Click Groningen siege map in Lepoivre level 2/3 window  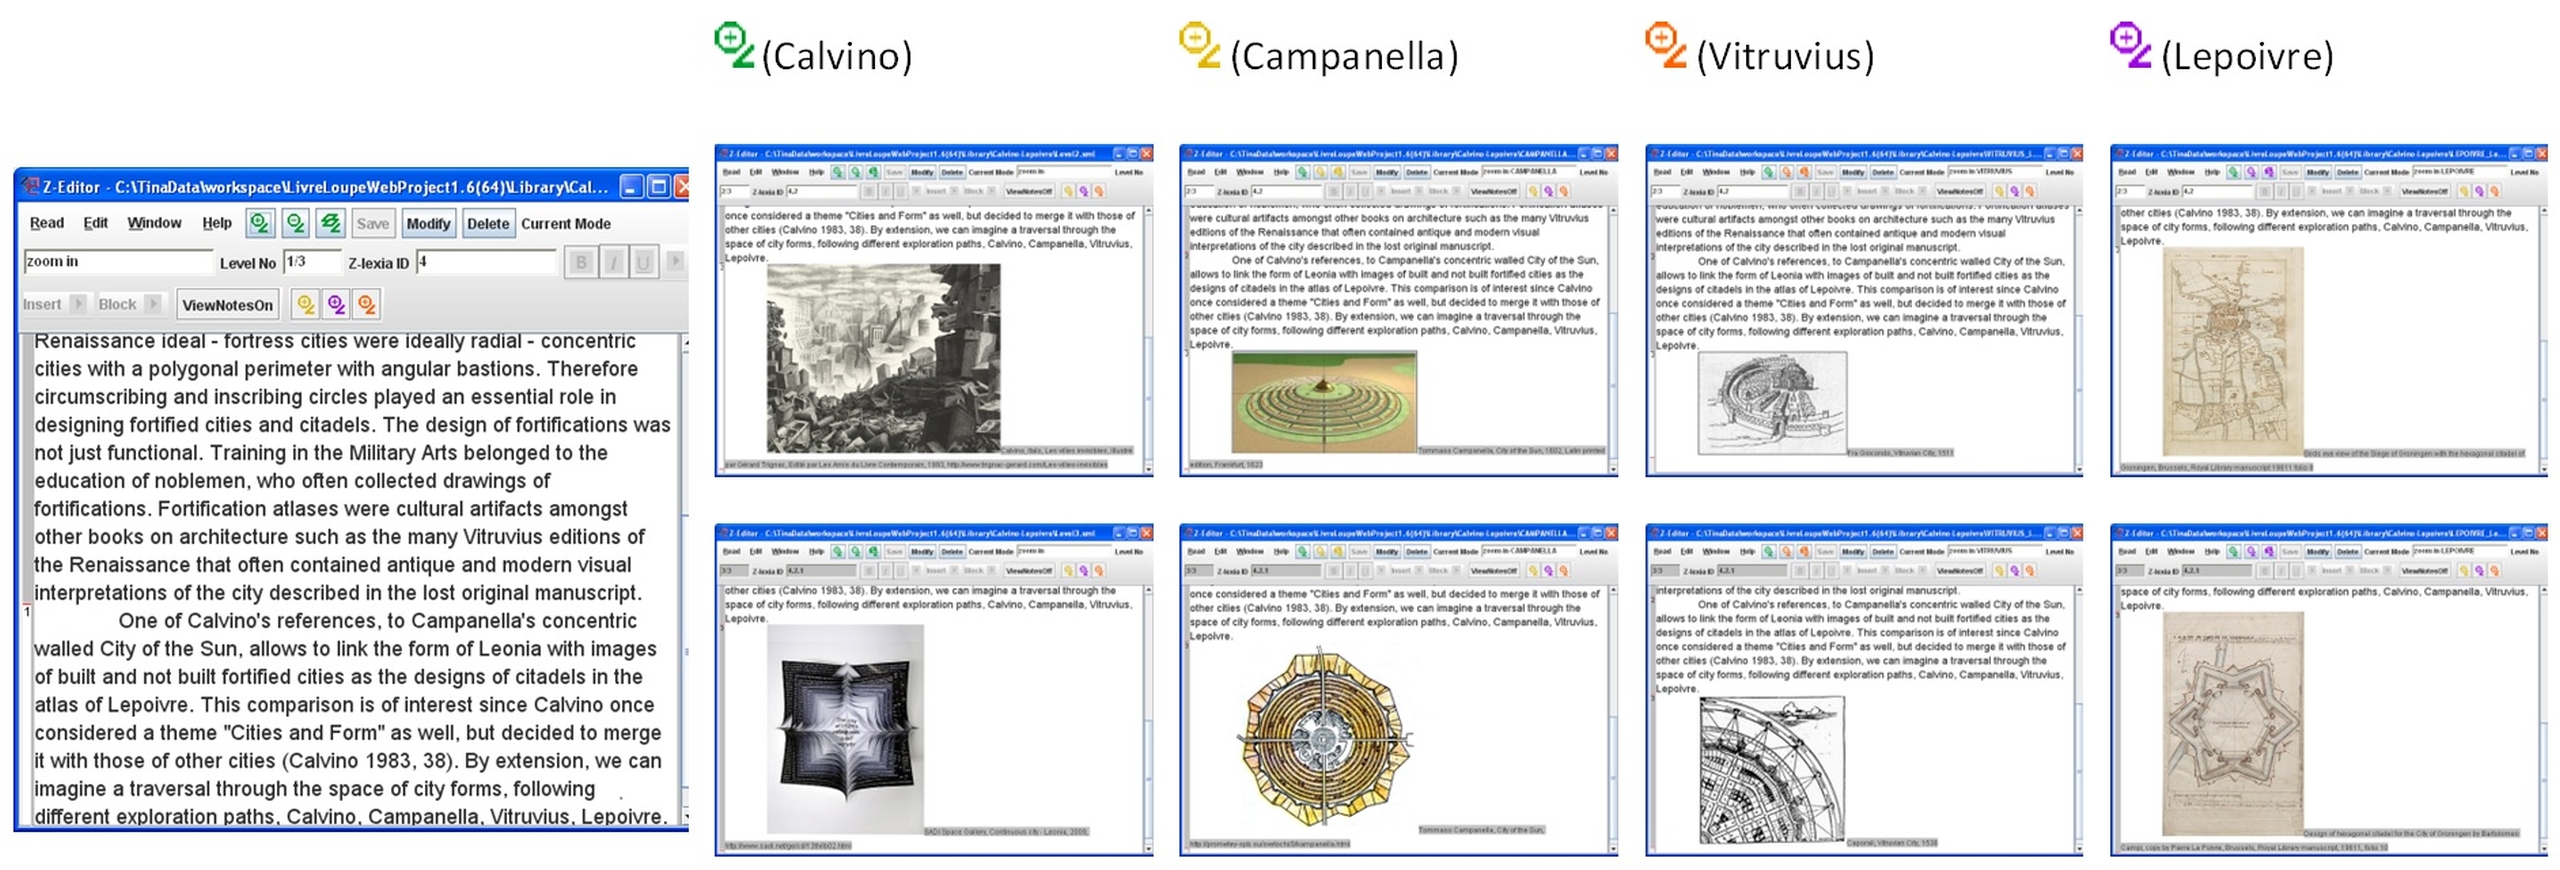point(2231,351)
